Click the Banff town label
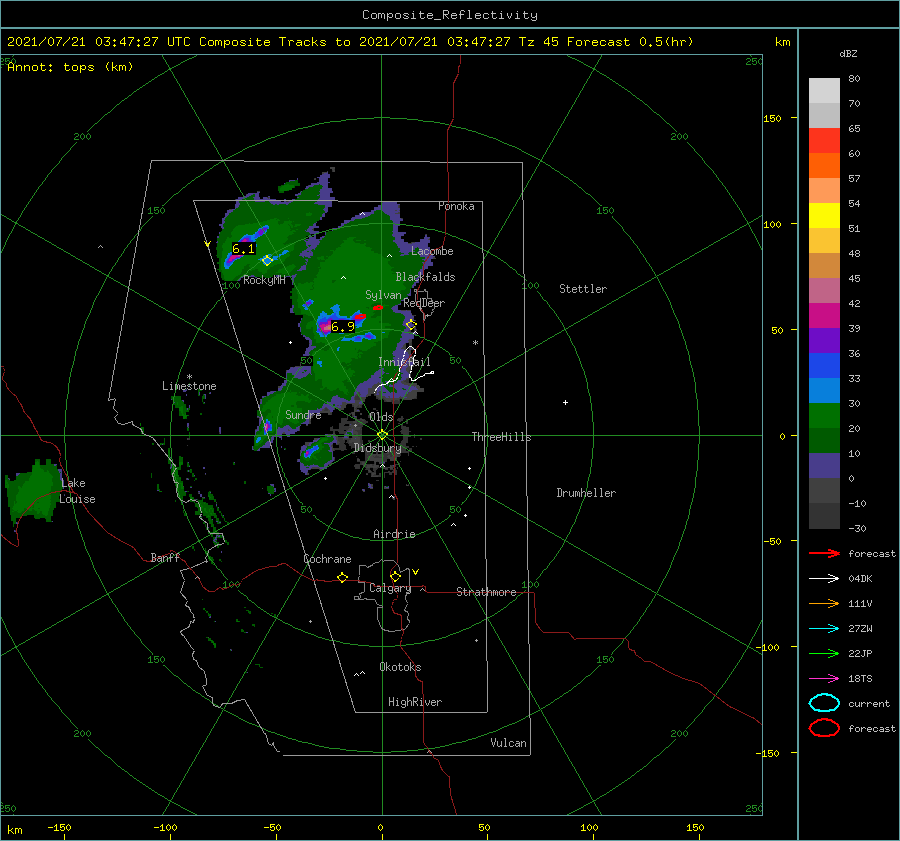The width and height of the screenshot is (900, 841). click(x=165, y=557)
